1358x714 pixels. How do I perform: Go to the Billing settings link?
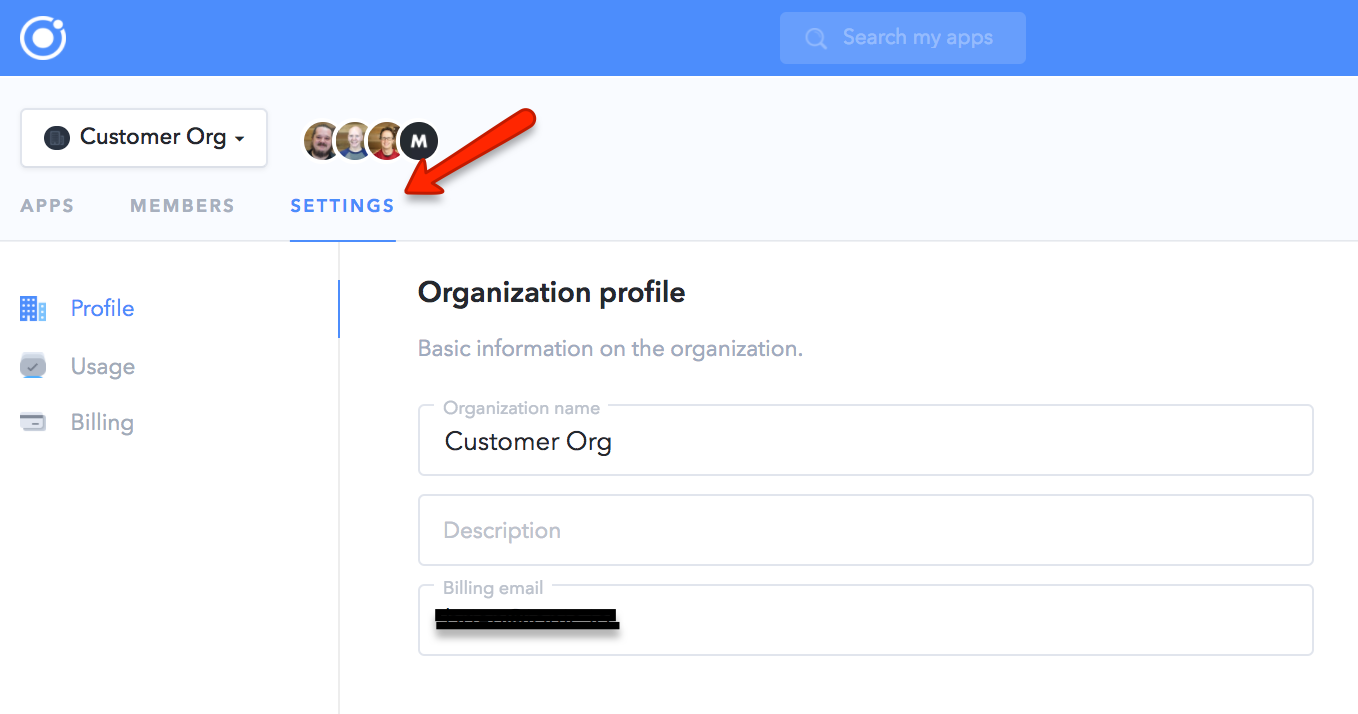[x=102, y=422]
